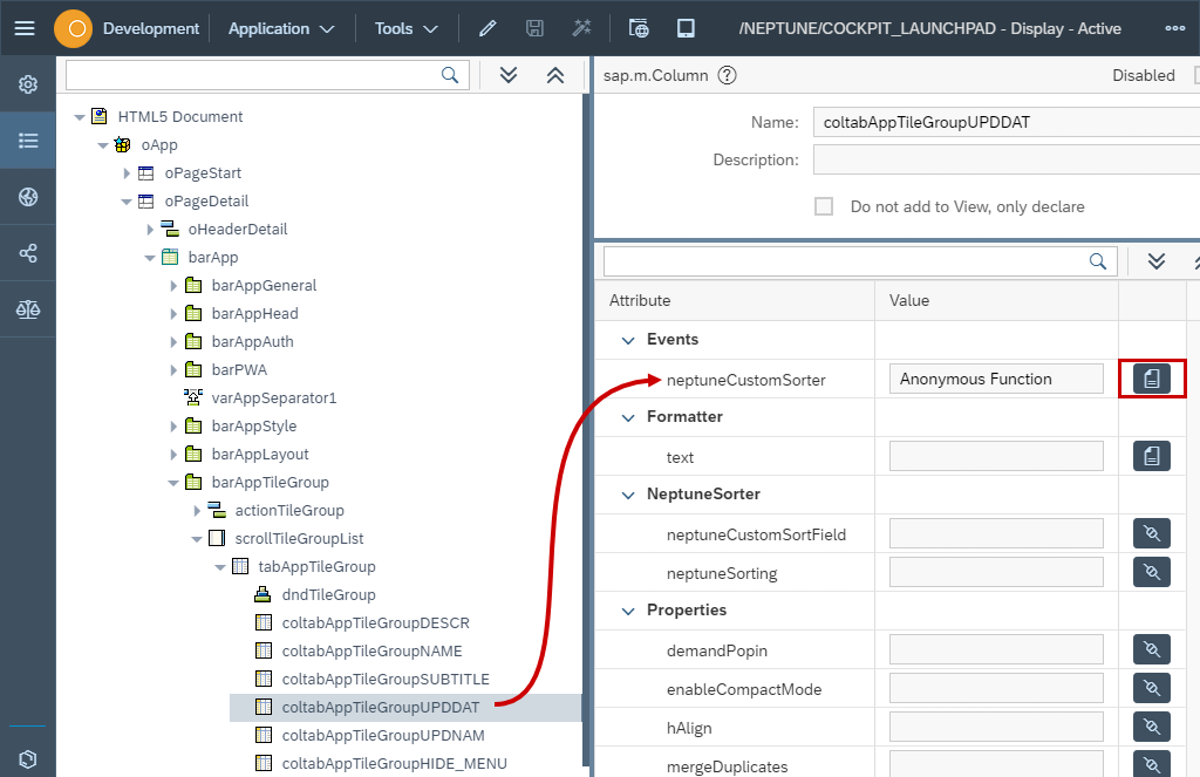The height and width of the screenshot is (777, 1200).
Task: Click the balance scale icon in sidebar
Action: tap(28, 309)
